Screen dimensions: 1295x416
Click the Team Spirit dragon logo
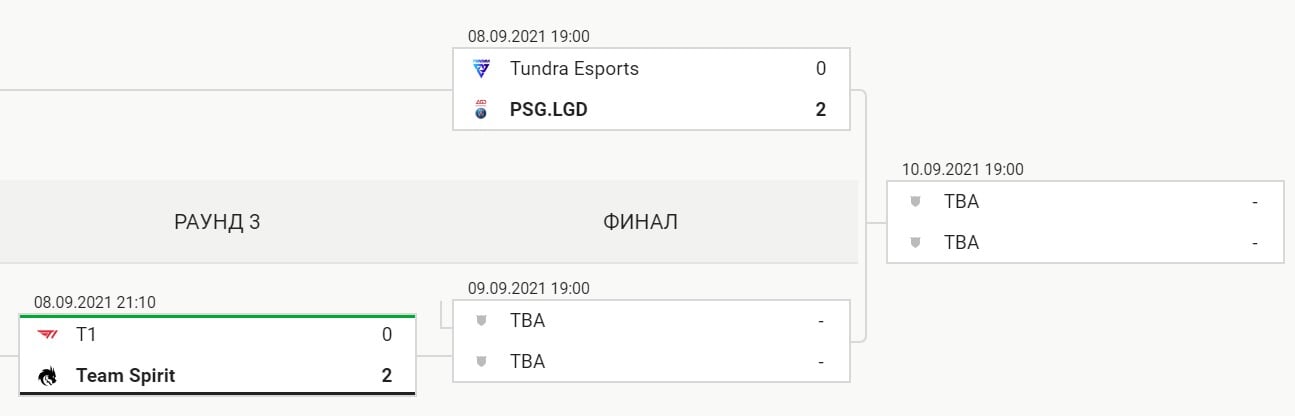[48, 376]
